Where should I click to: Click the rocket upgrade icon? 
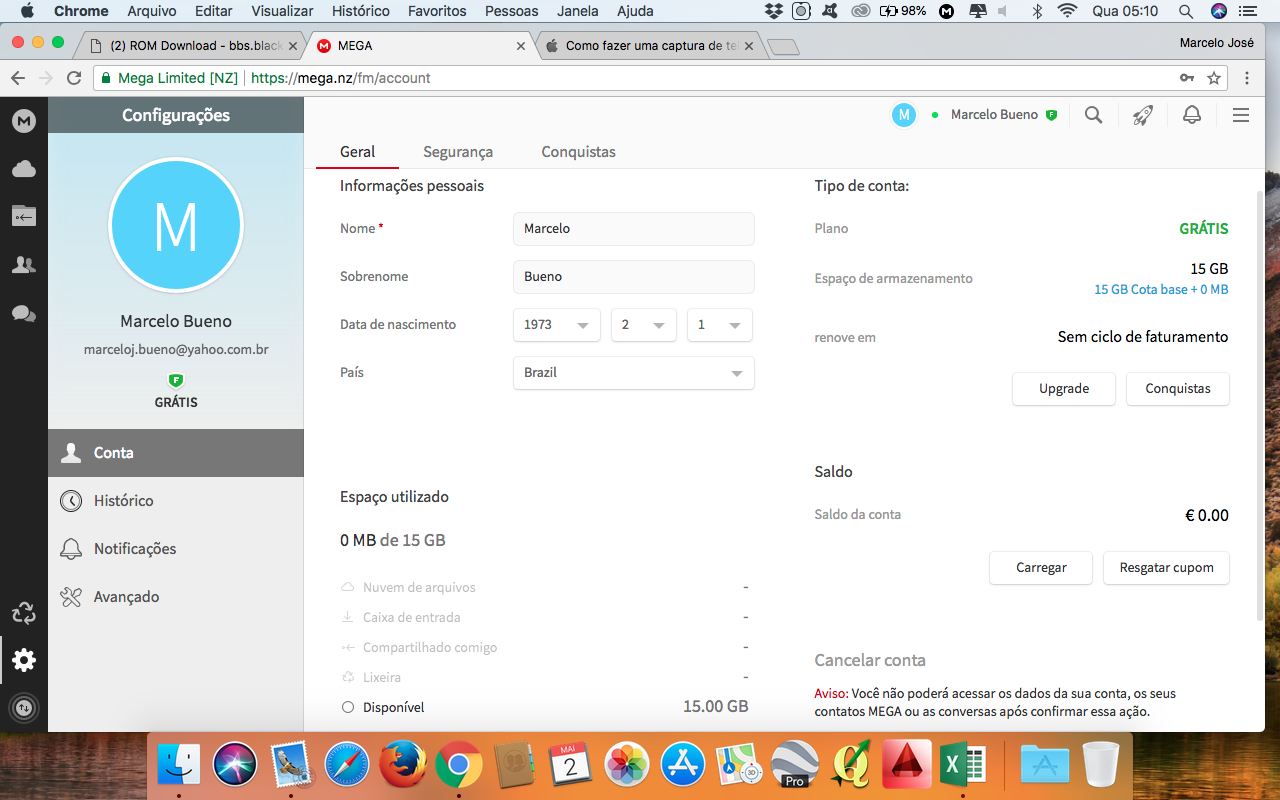tap(1142, 115)
